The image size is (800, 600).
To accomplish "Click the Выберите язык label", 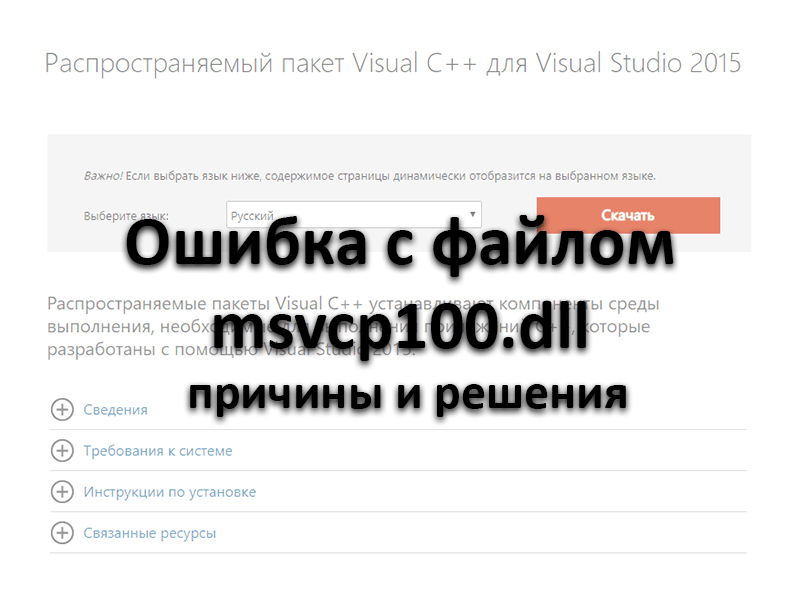I will click(x=126, y=216).
